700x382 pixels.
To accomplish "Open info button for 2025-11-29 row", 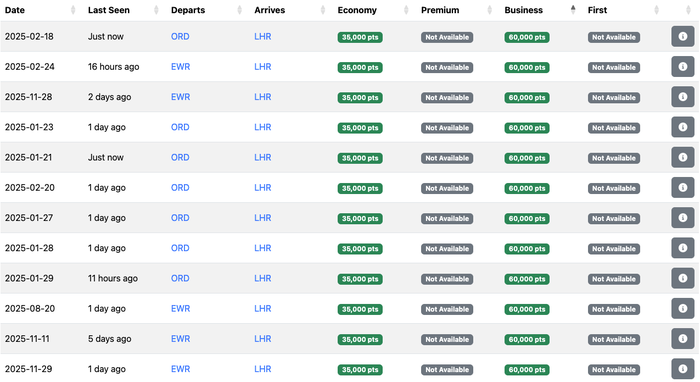I will click(x=683, y=369).
